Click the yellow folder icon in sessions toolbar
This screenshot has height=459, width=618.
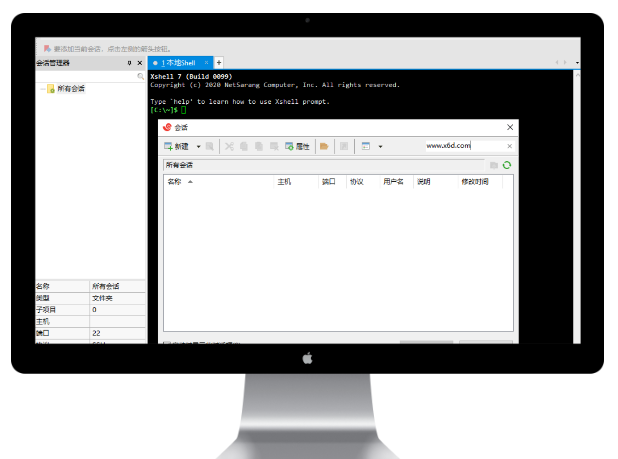click(x=324, y=146)
